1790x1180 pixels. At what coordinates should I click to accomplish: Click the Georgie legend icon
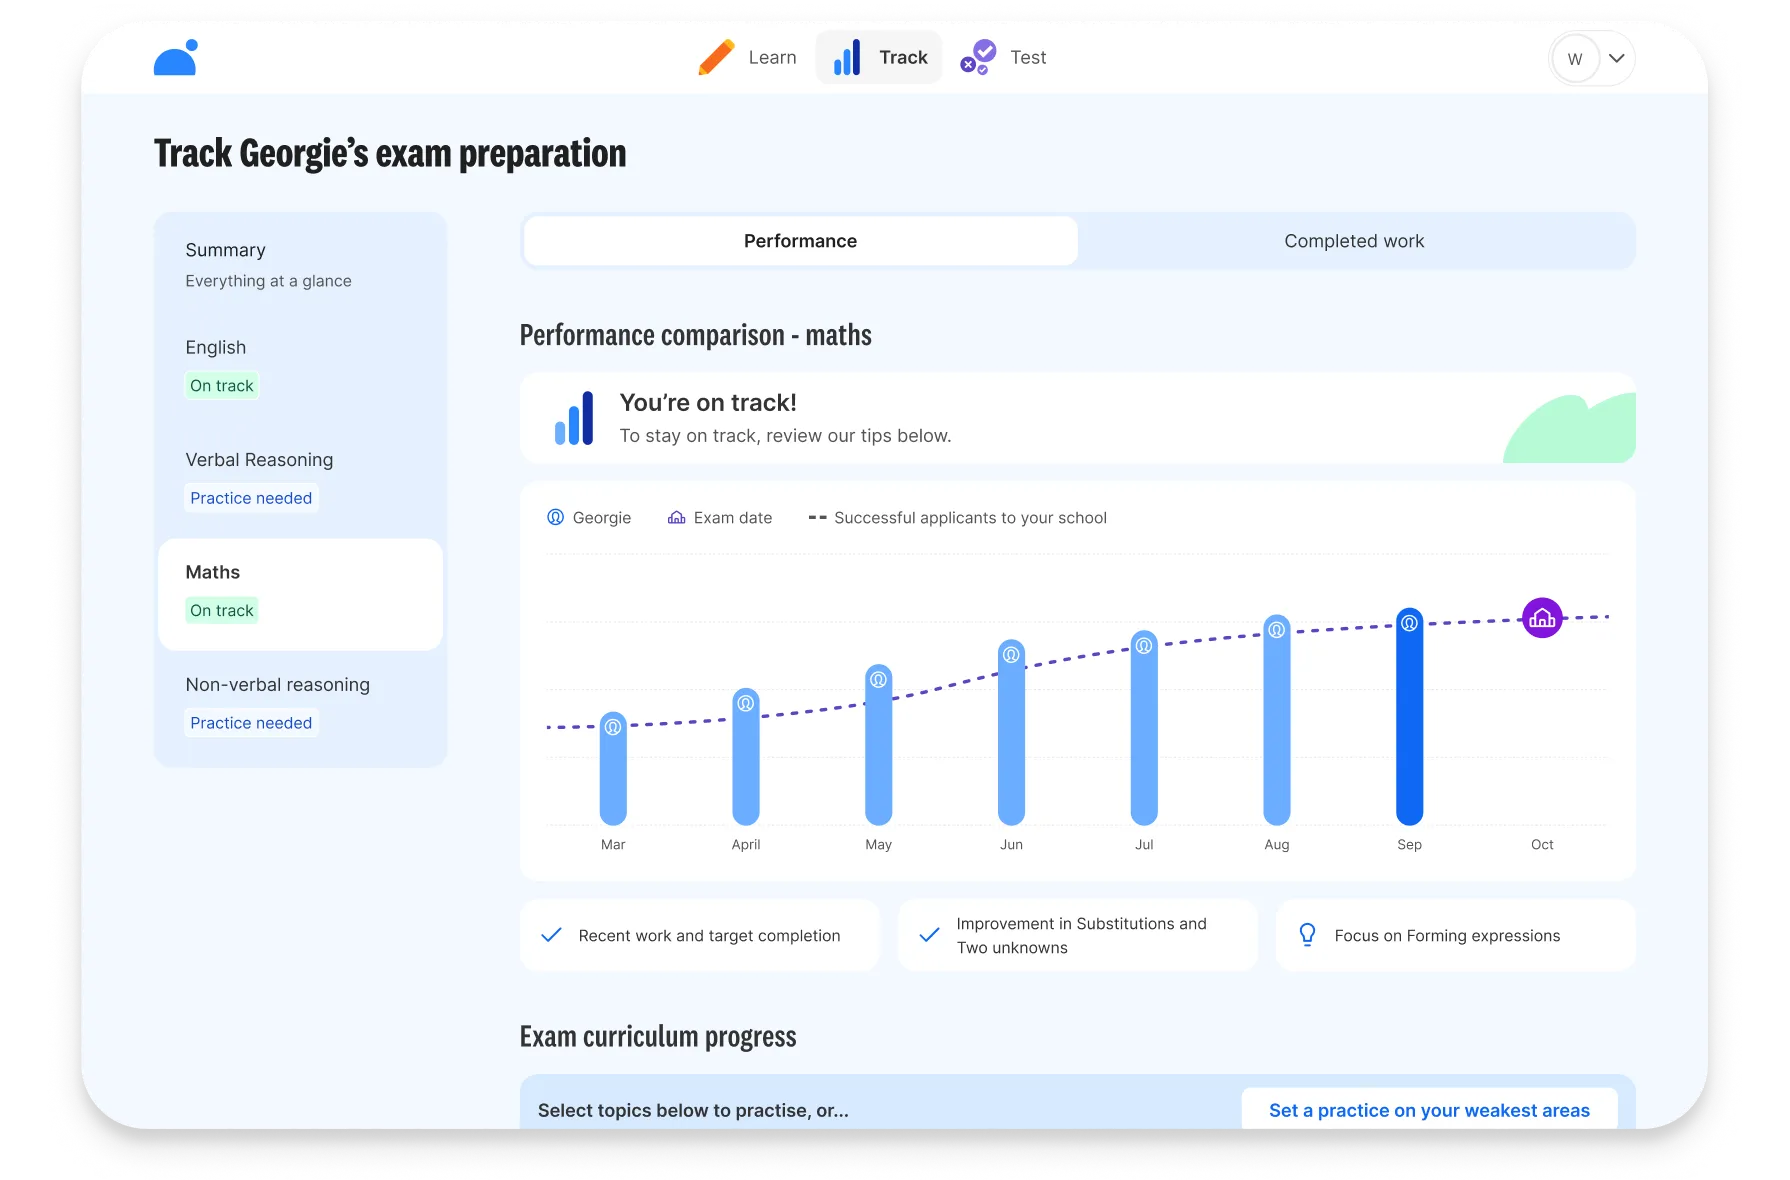[x=555, y=517]
